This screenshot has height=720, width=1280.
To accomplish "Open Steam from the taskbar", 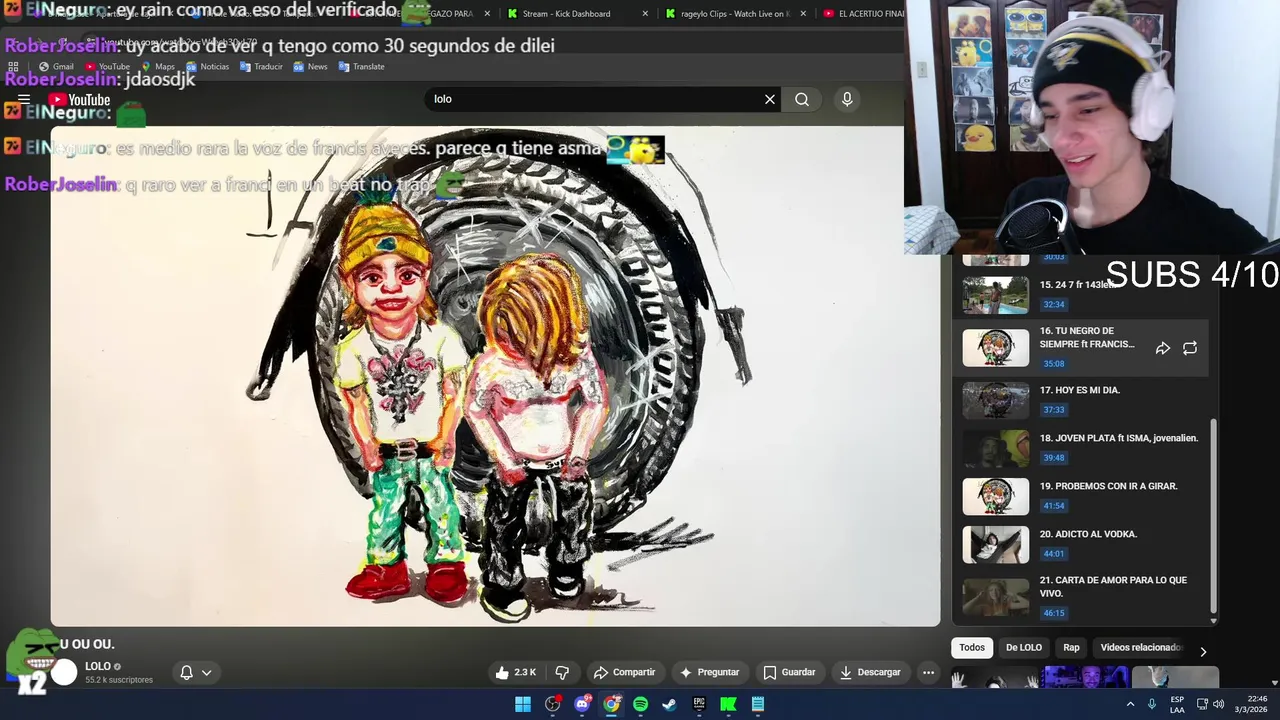I will point(669,704).
